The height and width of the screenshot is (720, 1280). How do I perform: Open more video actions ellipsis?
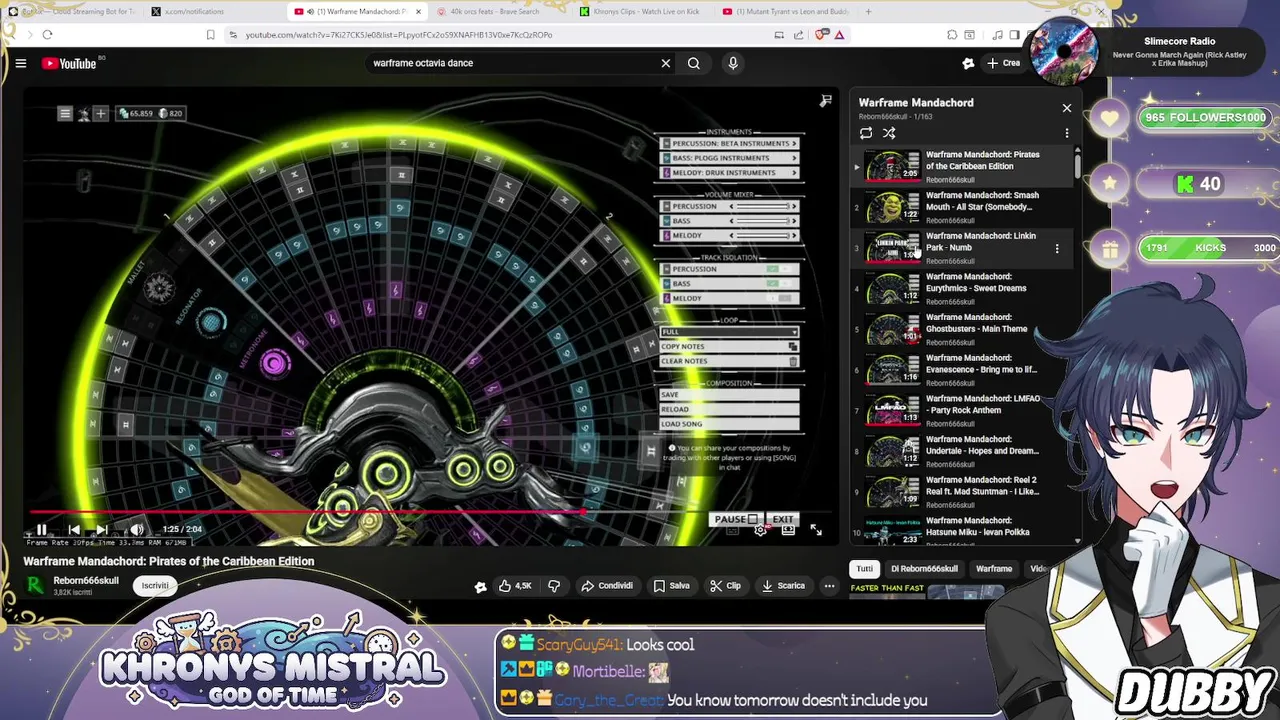829,586
